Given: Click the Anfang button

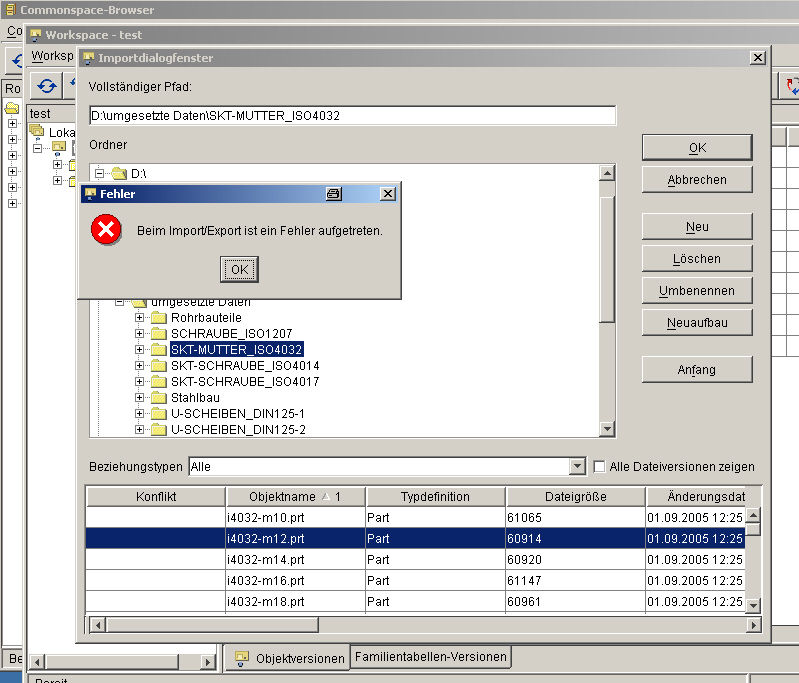Looking at the screenshot, I should (x=697, y=370).
